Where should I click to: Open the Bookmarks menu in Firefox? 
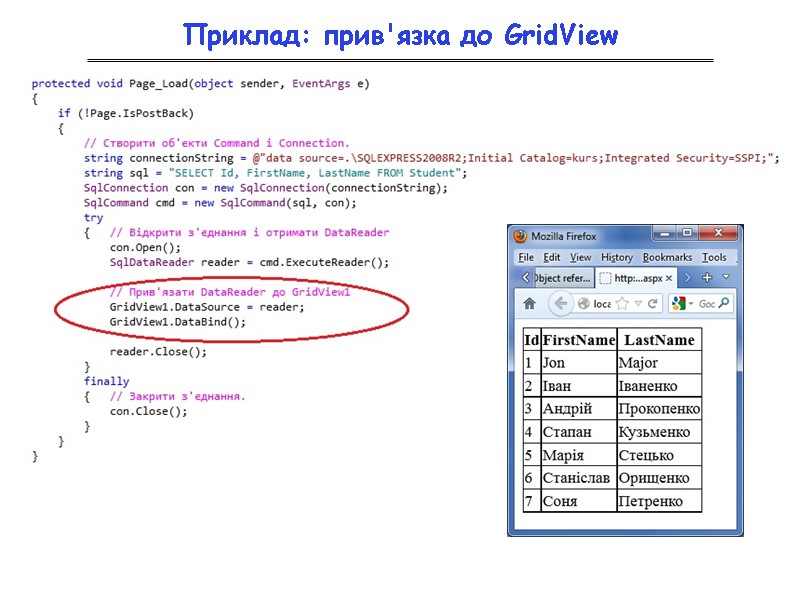(667, 258)
